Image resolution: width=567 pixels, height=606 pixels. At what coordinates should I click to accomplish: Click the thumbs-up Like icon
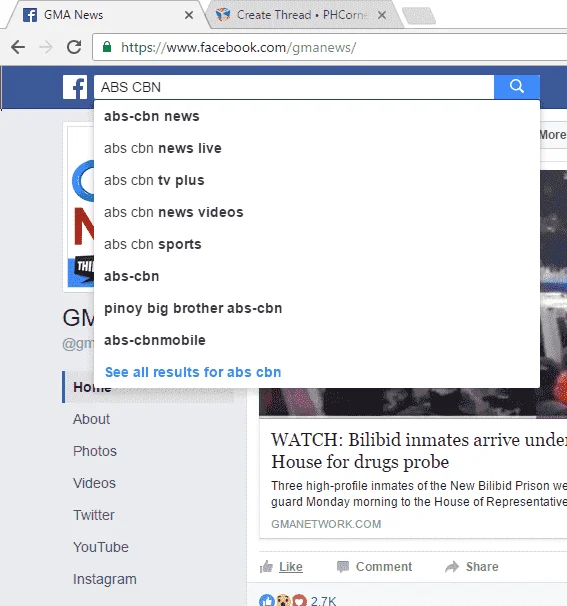pyautogui.click(x=266, y=567)
